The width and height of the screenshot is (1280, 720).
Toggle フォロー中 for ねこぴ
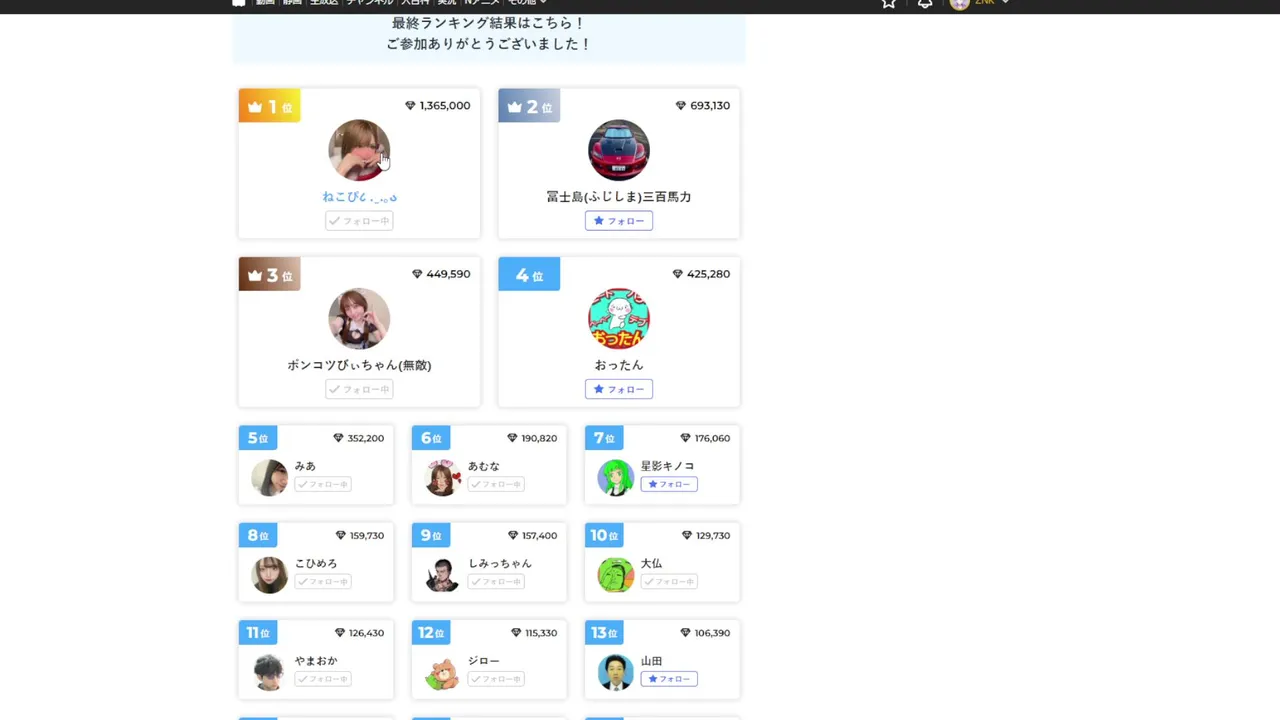point(359,221)
